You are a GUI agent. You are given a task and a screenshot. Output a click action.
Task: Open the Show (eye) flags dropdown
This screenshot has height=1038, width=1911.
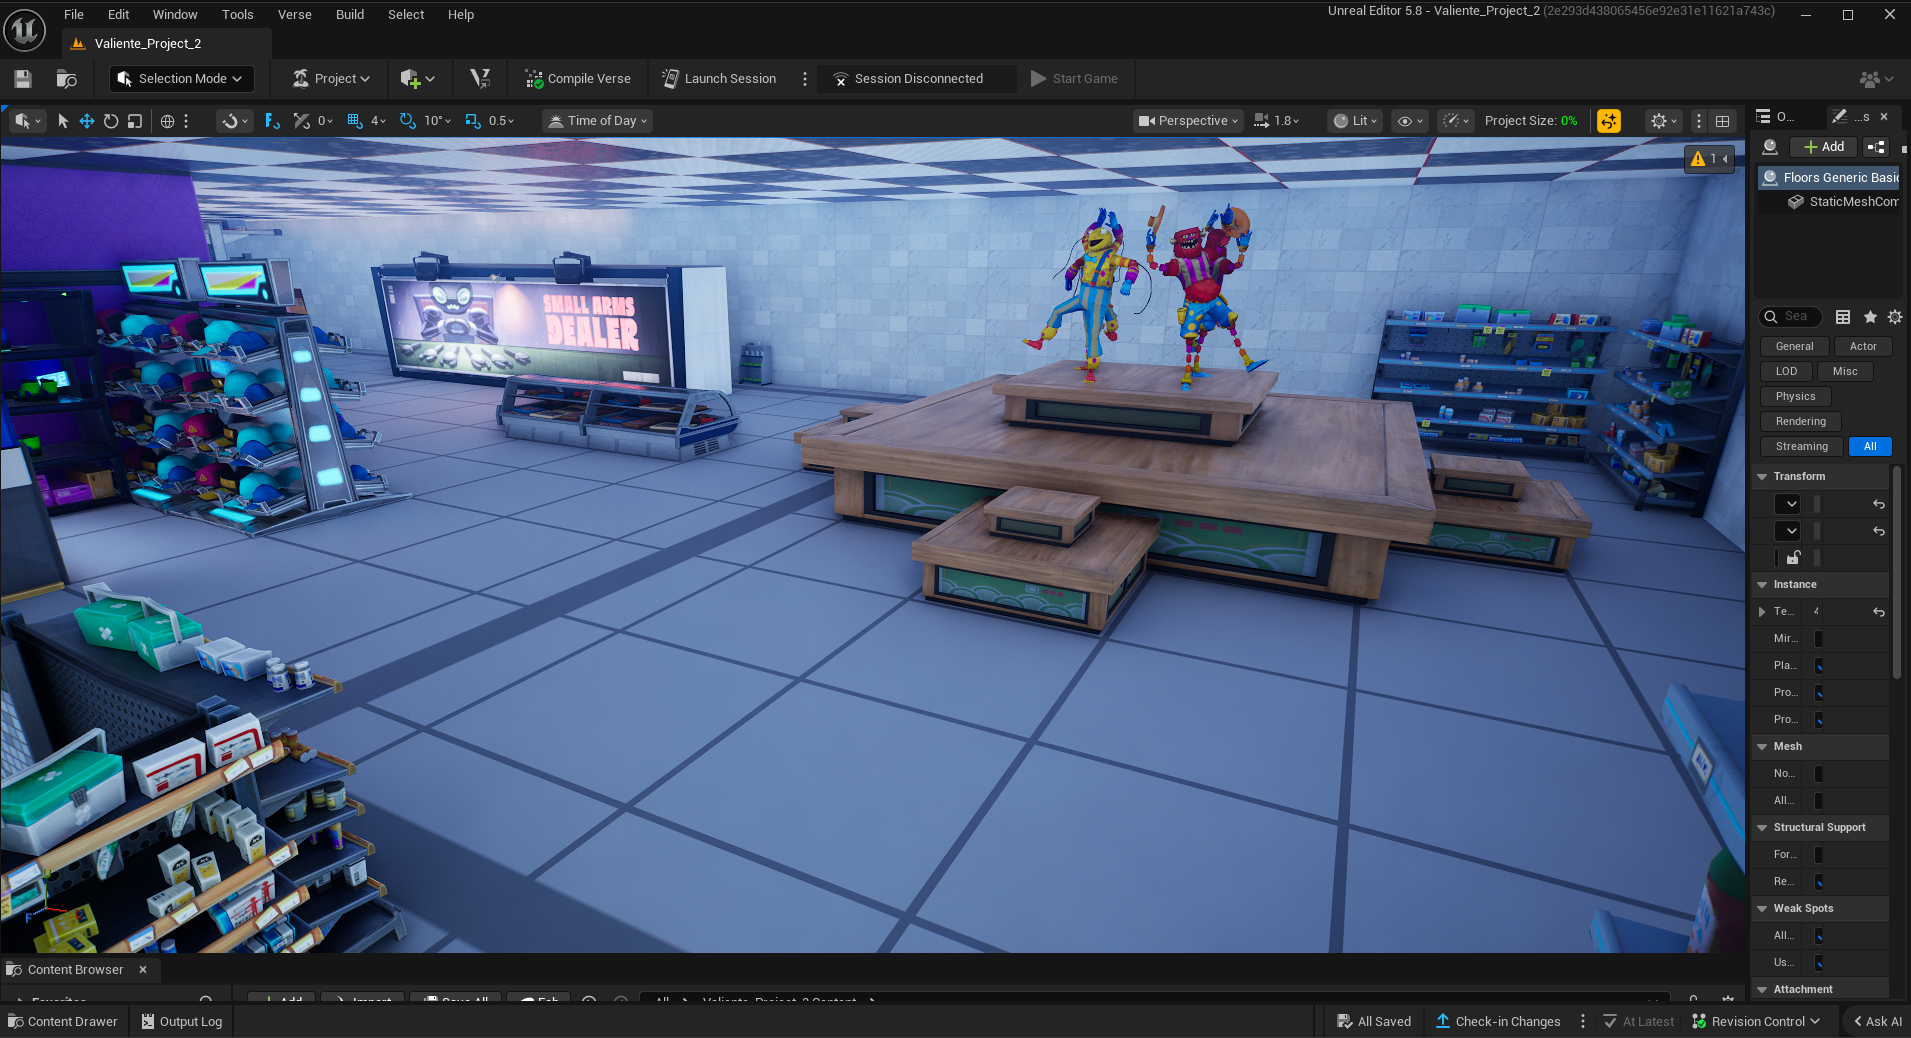(x=1410, y=121)
